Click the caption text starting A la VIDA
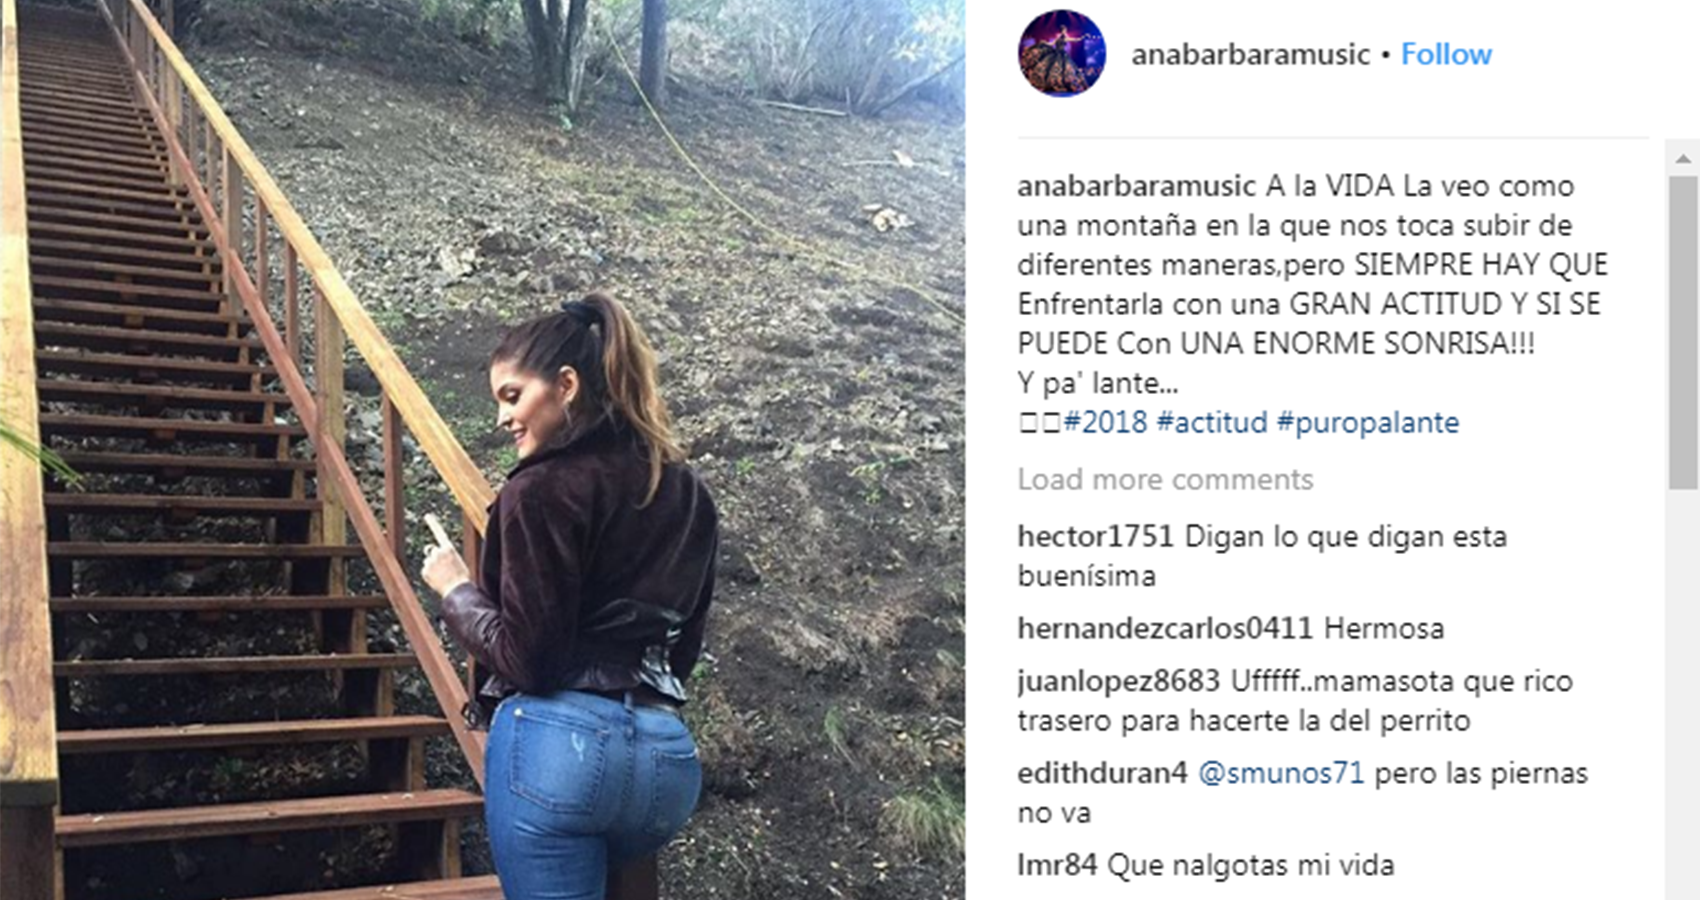 coord(1312,285)
